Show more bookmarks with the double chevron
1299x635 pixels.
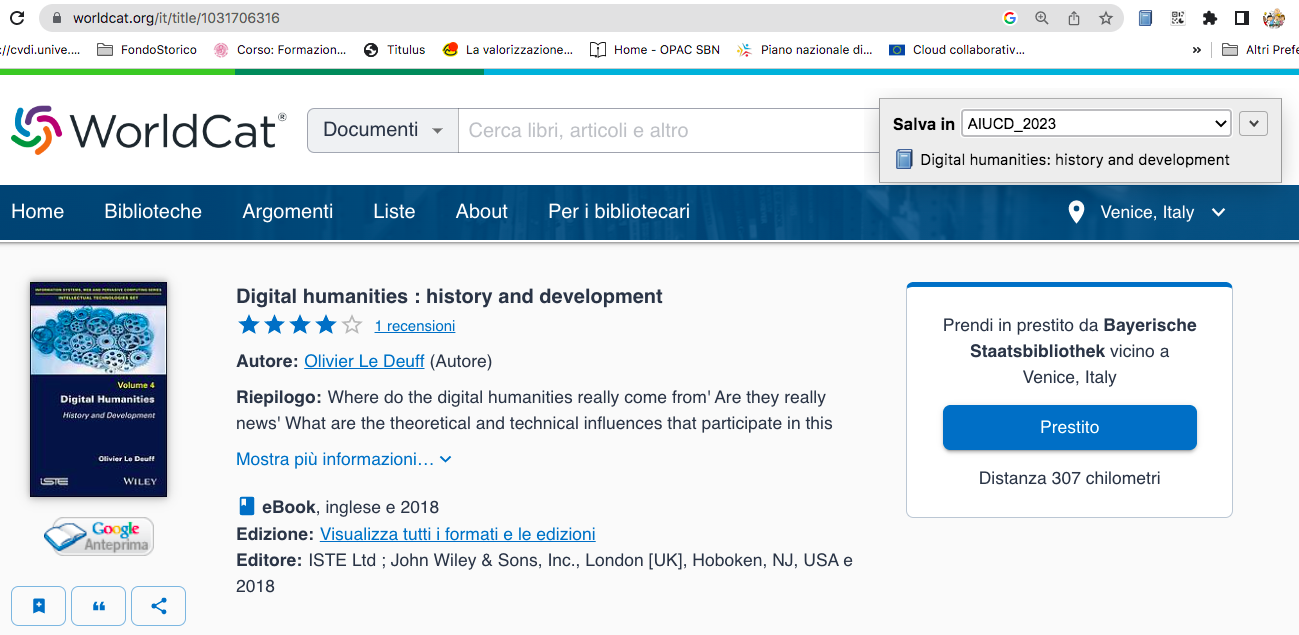pyautogui.click(x=1197, y=50)
